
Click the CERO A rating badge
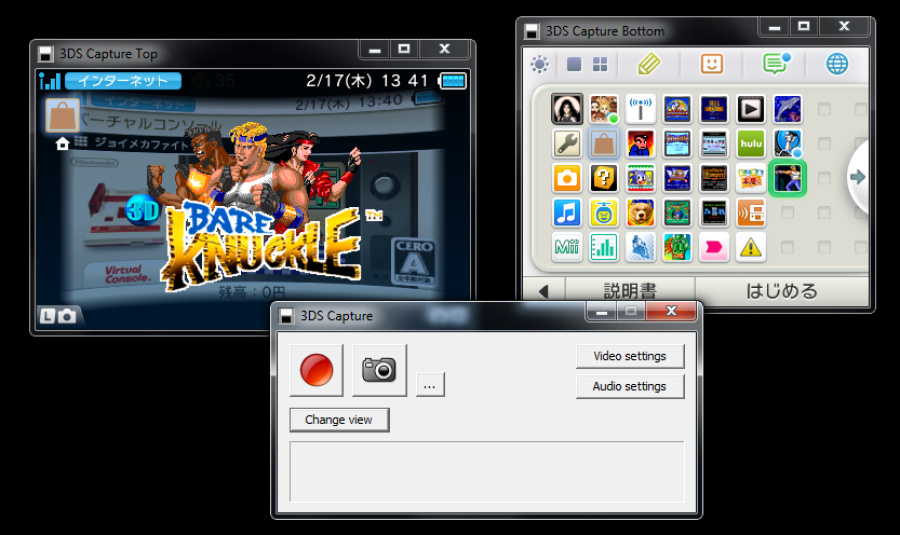414,262
